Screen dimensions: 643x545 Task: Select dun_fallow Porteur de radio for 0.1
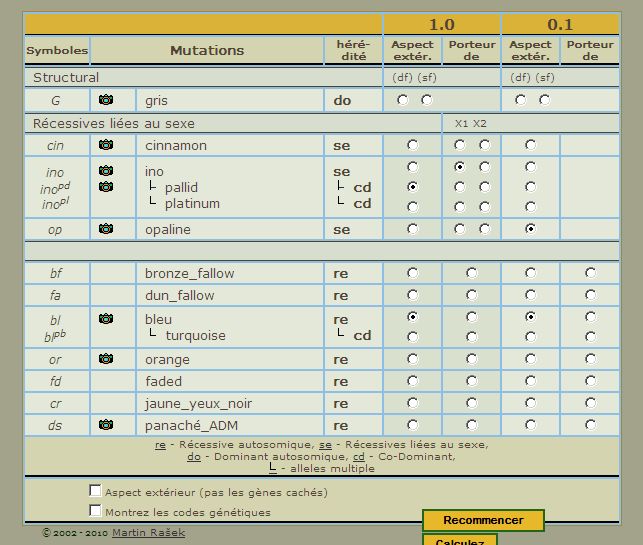pyautogui.click(x=590, y=295)
